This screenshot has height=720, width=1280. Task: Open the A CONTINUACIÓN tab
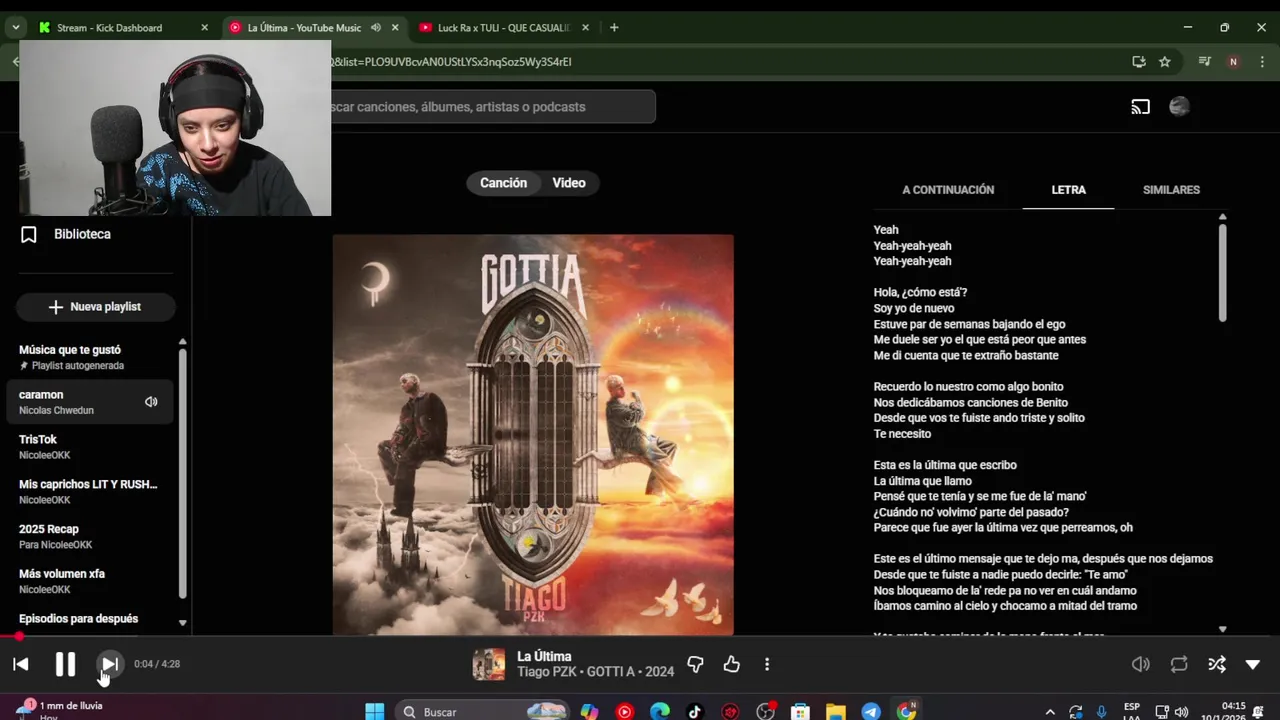point(948,190)
